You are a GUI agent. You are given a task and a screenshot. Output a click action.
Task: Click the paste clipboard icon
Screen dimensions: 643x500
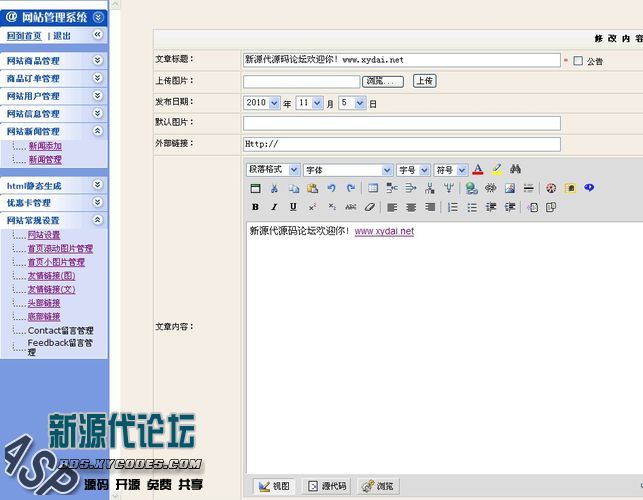312,188
